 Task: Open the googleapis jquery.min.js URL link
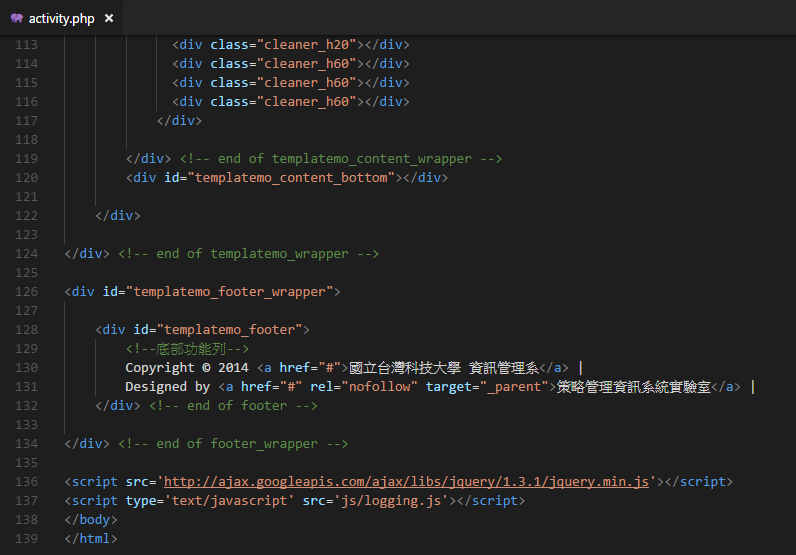click(406, 481)
